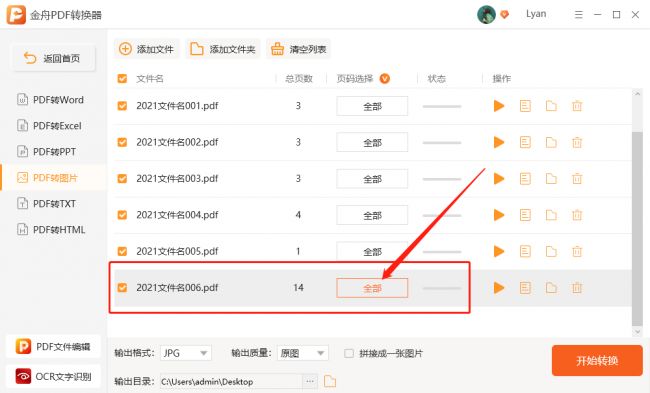Open document view icon for 2021文件名006.pdf
The height and width of the screenshot is (393, 650).
(x=525, y=288)
